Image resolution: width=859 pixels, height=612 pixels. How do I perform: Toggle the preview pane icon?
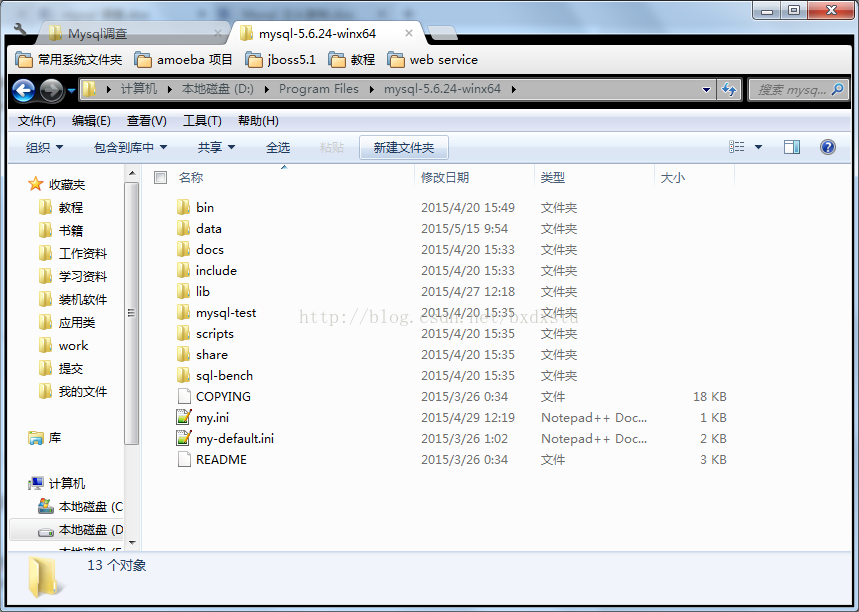(x=792, y=147)
